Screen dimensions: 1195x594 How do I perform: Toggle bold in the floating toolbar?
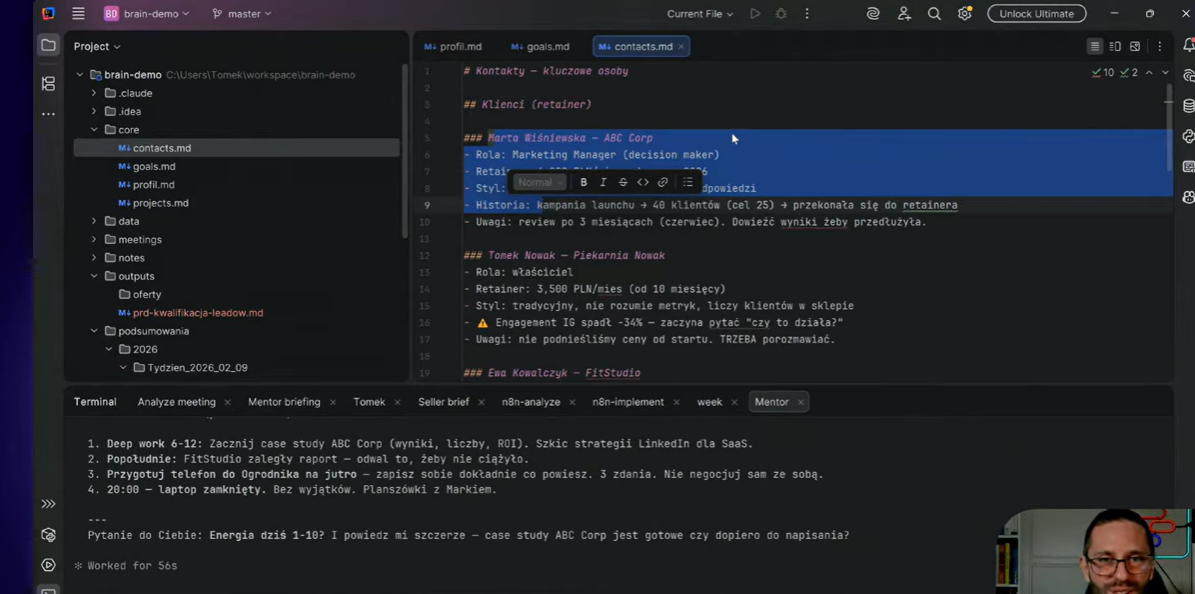[584, 182]
